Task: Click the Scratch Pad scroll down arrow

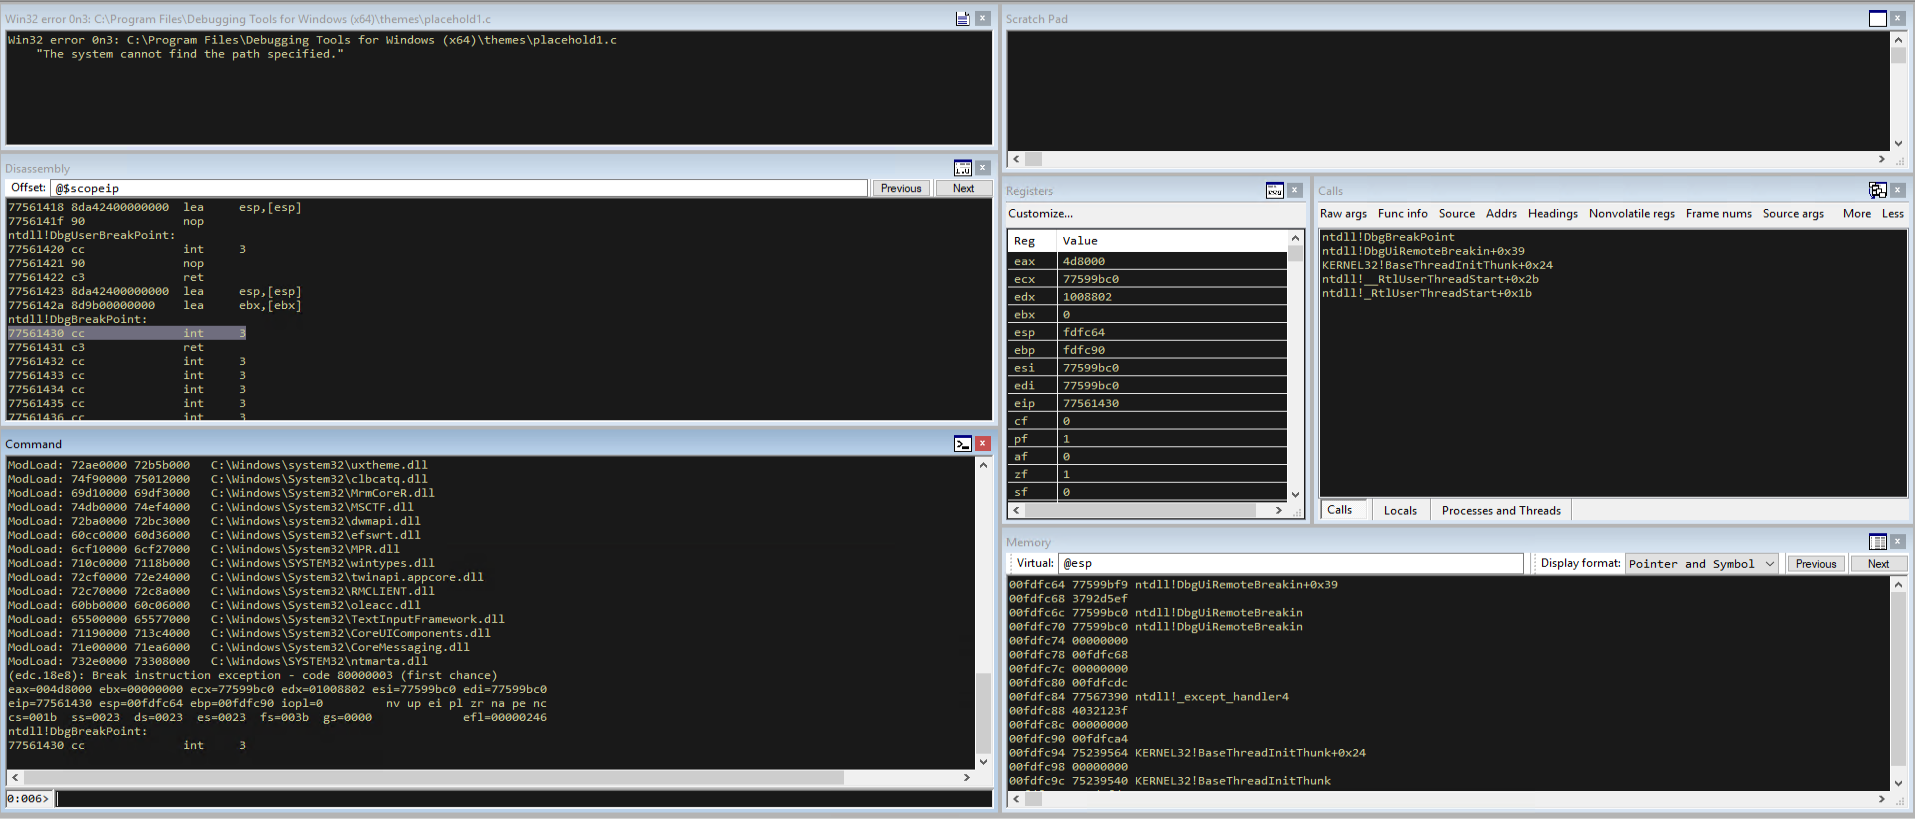Action: pos(1898,144)
